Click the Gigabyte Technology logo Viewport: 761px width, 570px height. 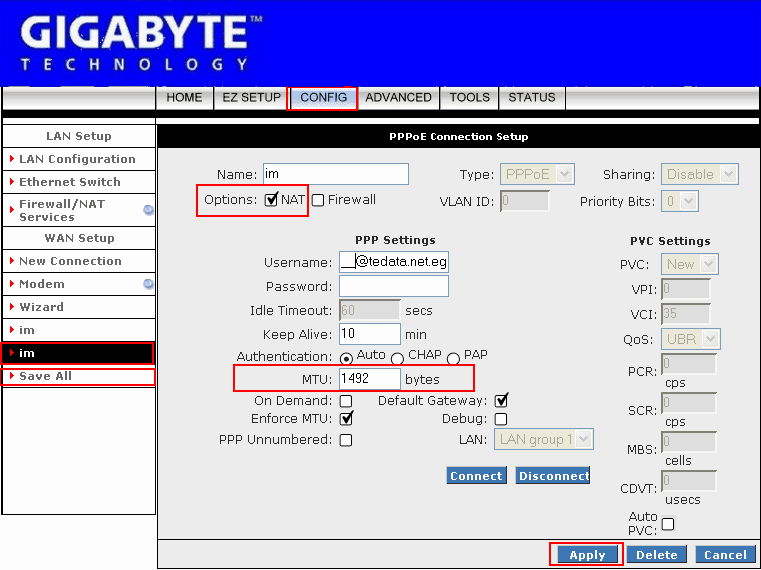(x=141, y=43)
